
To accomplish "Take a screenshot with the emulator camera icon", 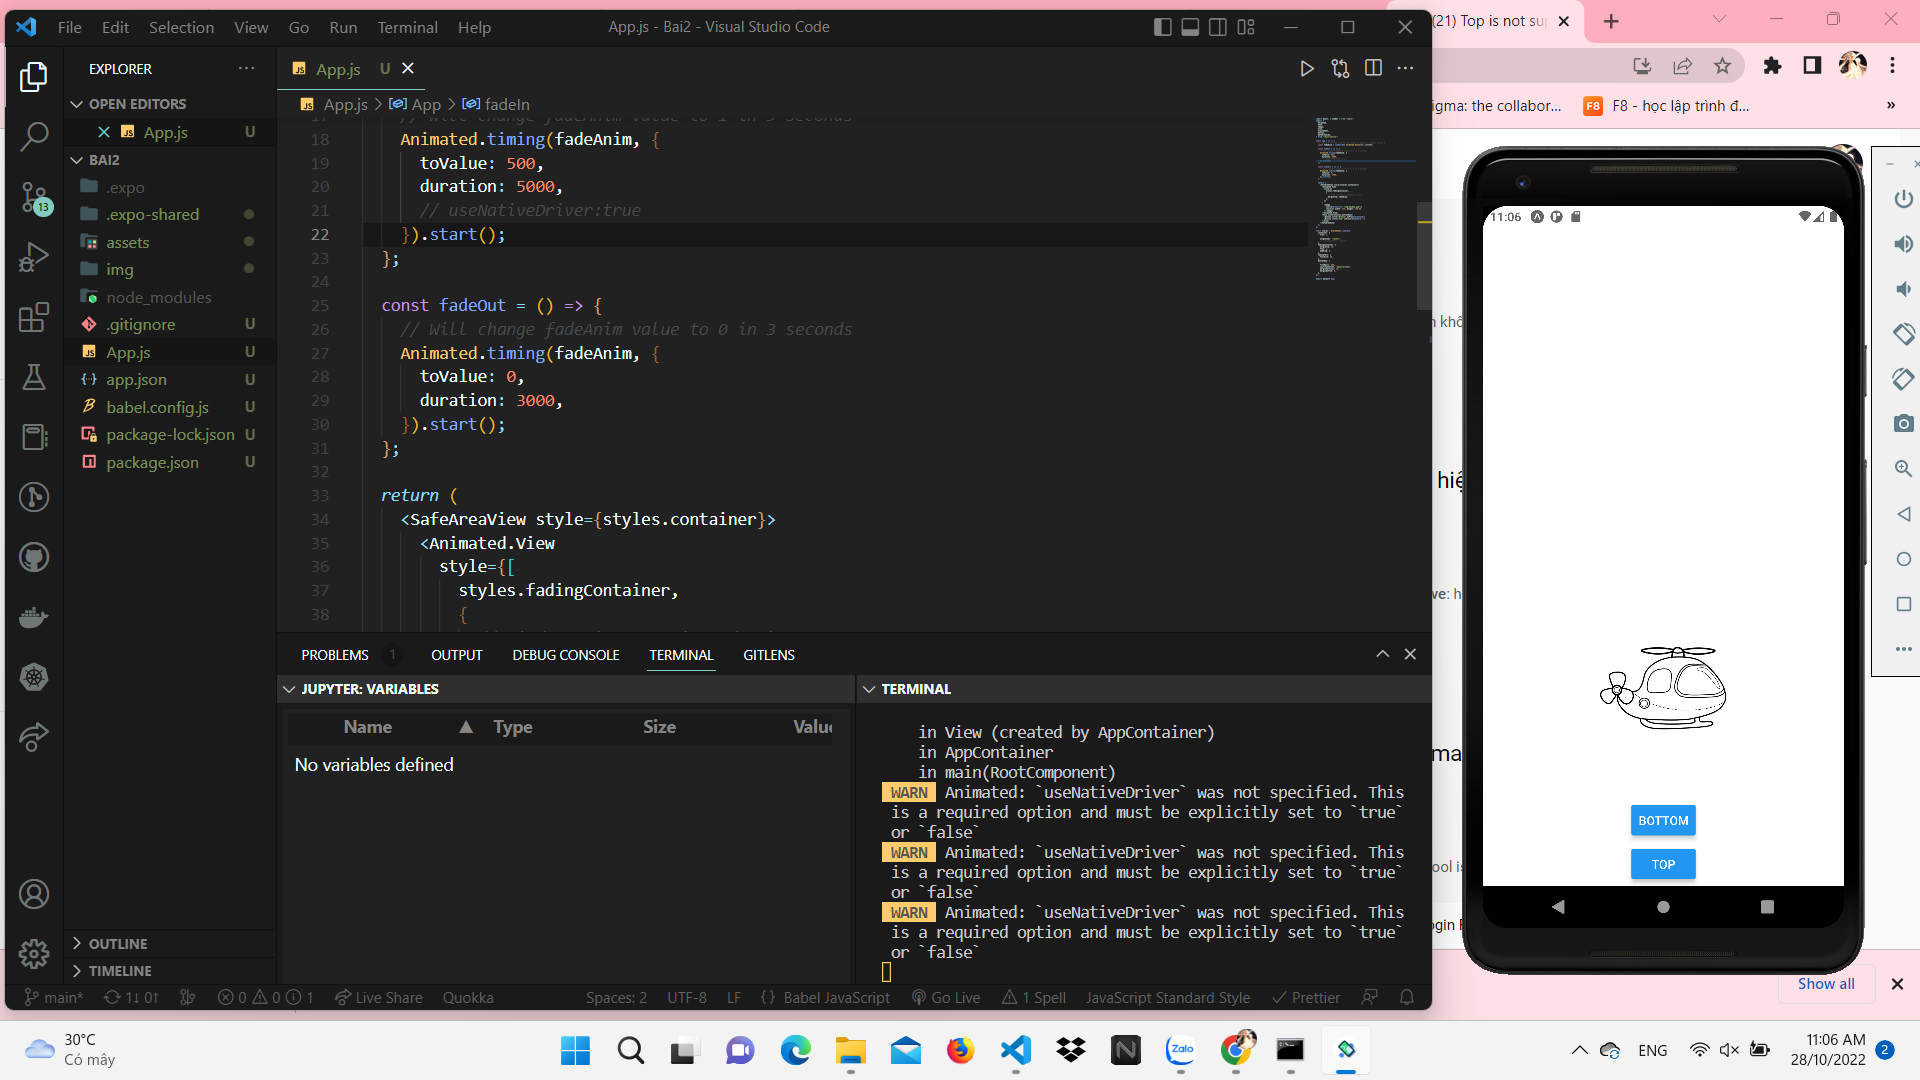I will (x=1904, y=423).
